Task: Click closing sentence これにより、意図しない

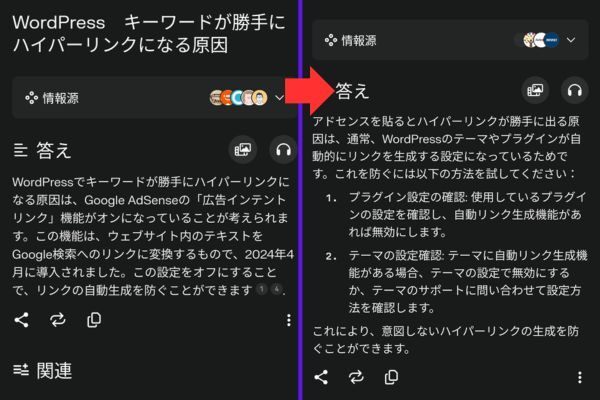Action: (x=445, y=340)
